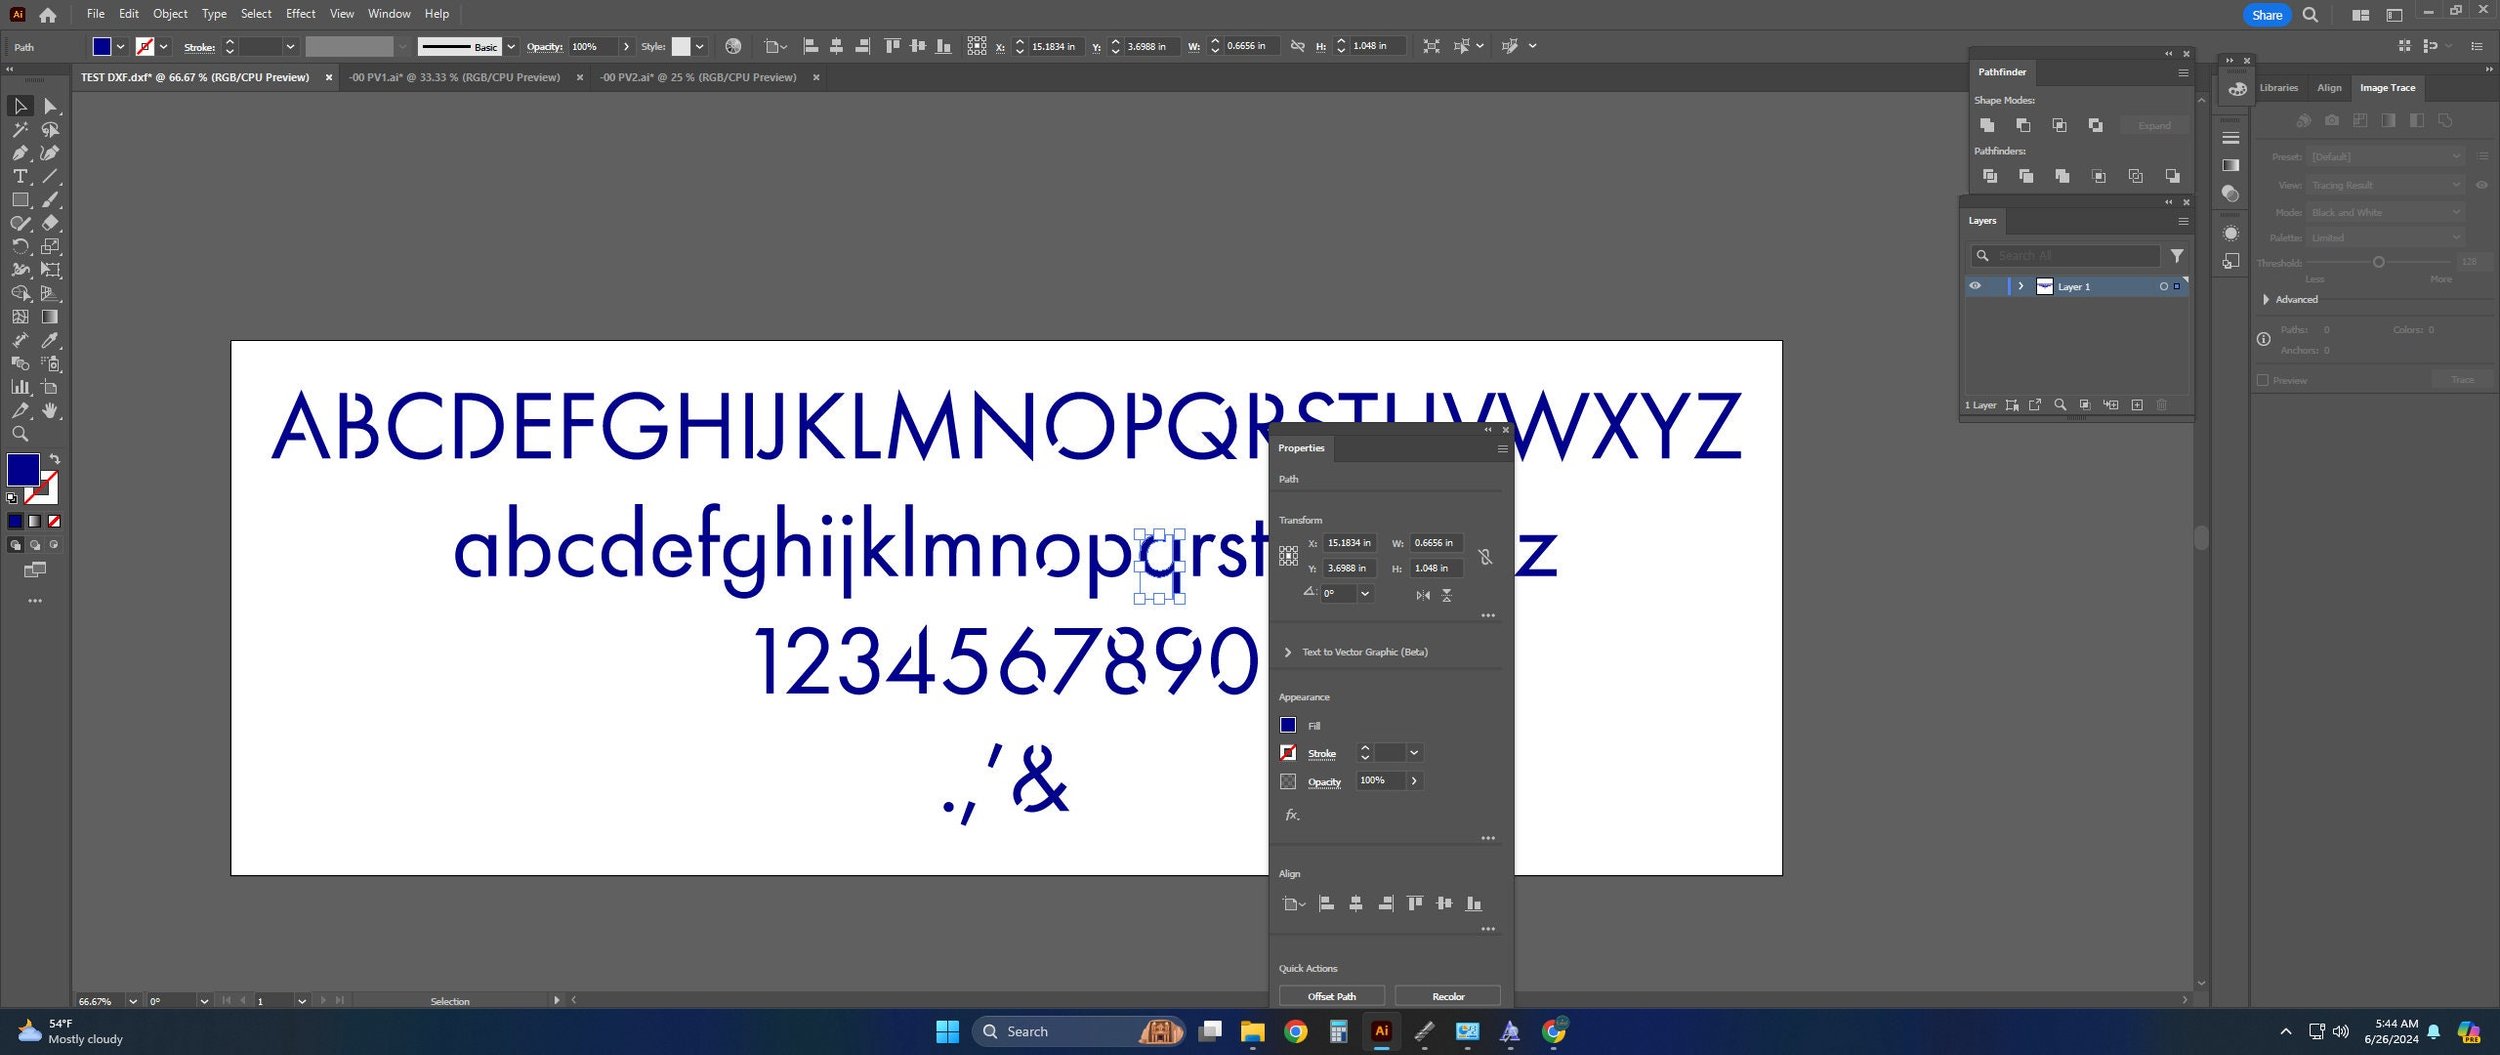The image size is (2500, 1055).
Task: Toggle constrain width and height proportions in Properties
Action: [1485, 557]
